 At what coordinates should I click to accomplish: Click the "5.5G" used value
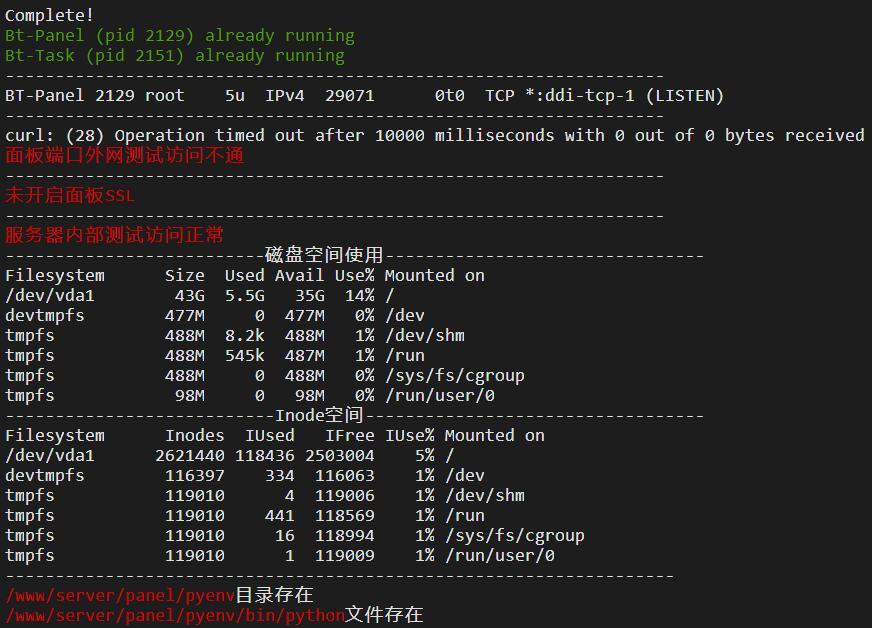coord(245,295)
